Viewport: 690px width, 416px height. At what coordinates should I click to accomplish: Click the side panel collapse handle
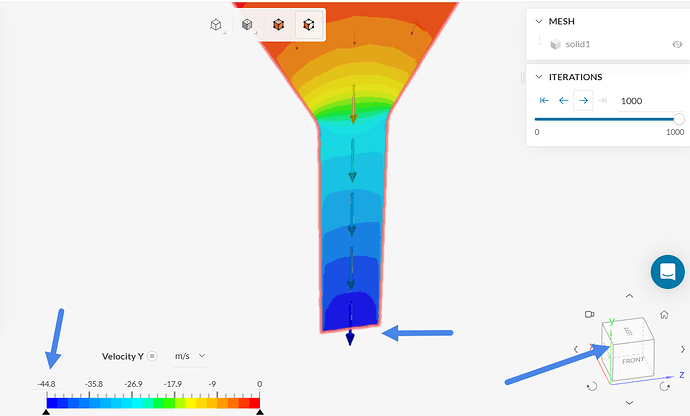522,77
